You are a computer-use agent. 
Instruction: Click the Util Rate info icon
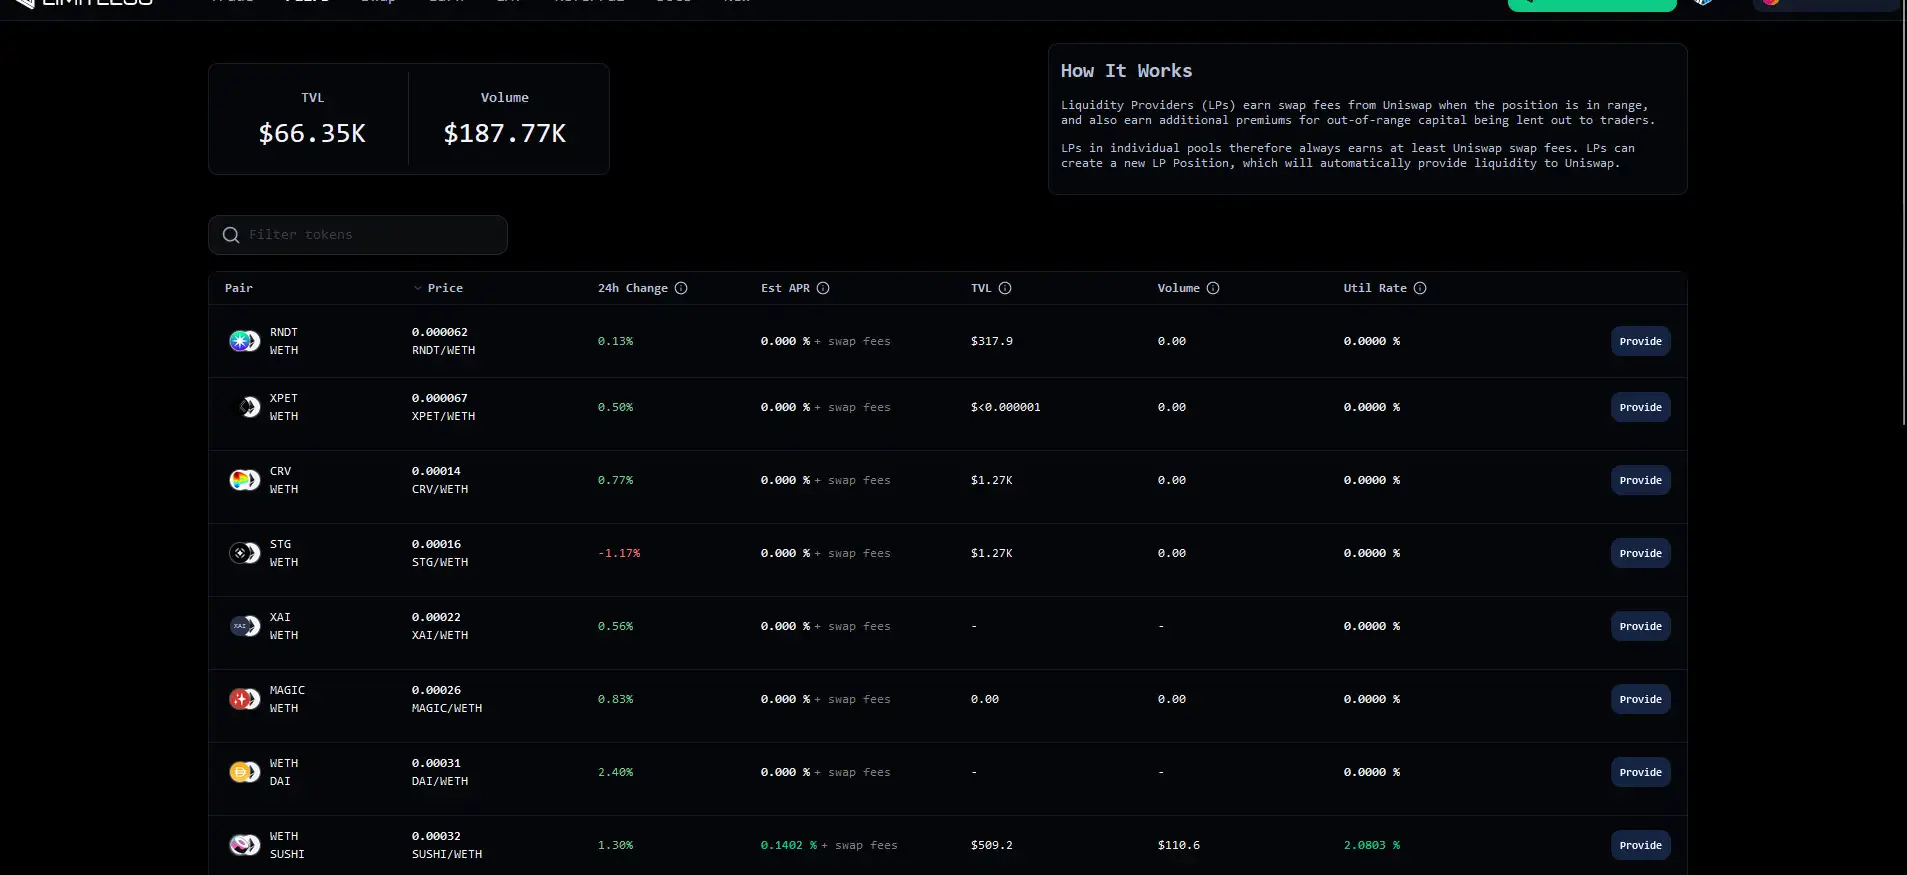1420,288
